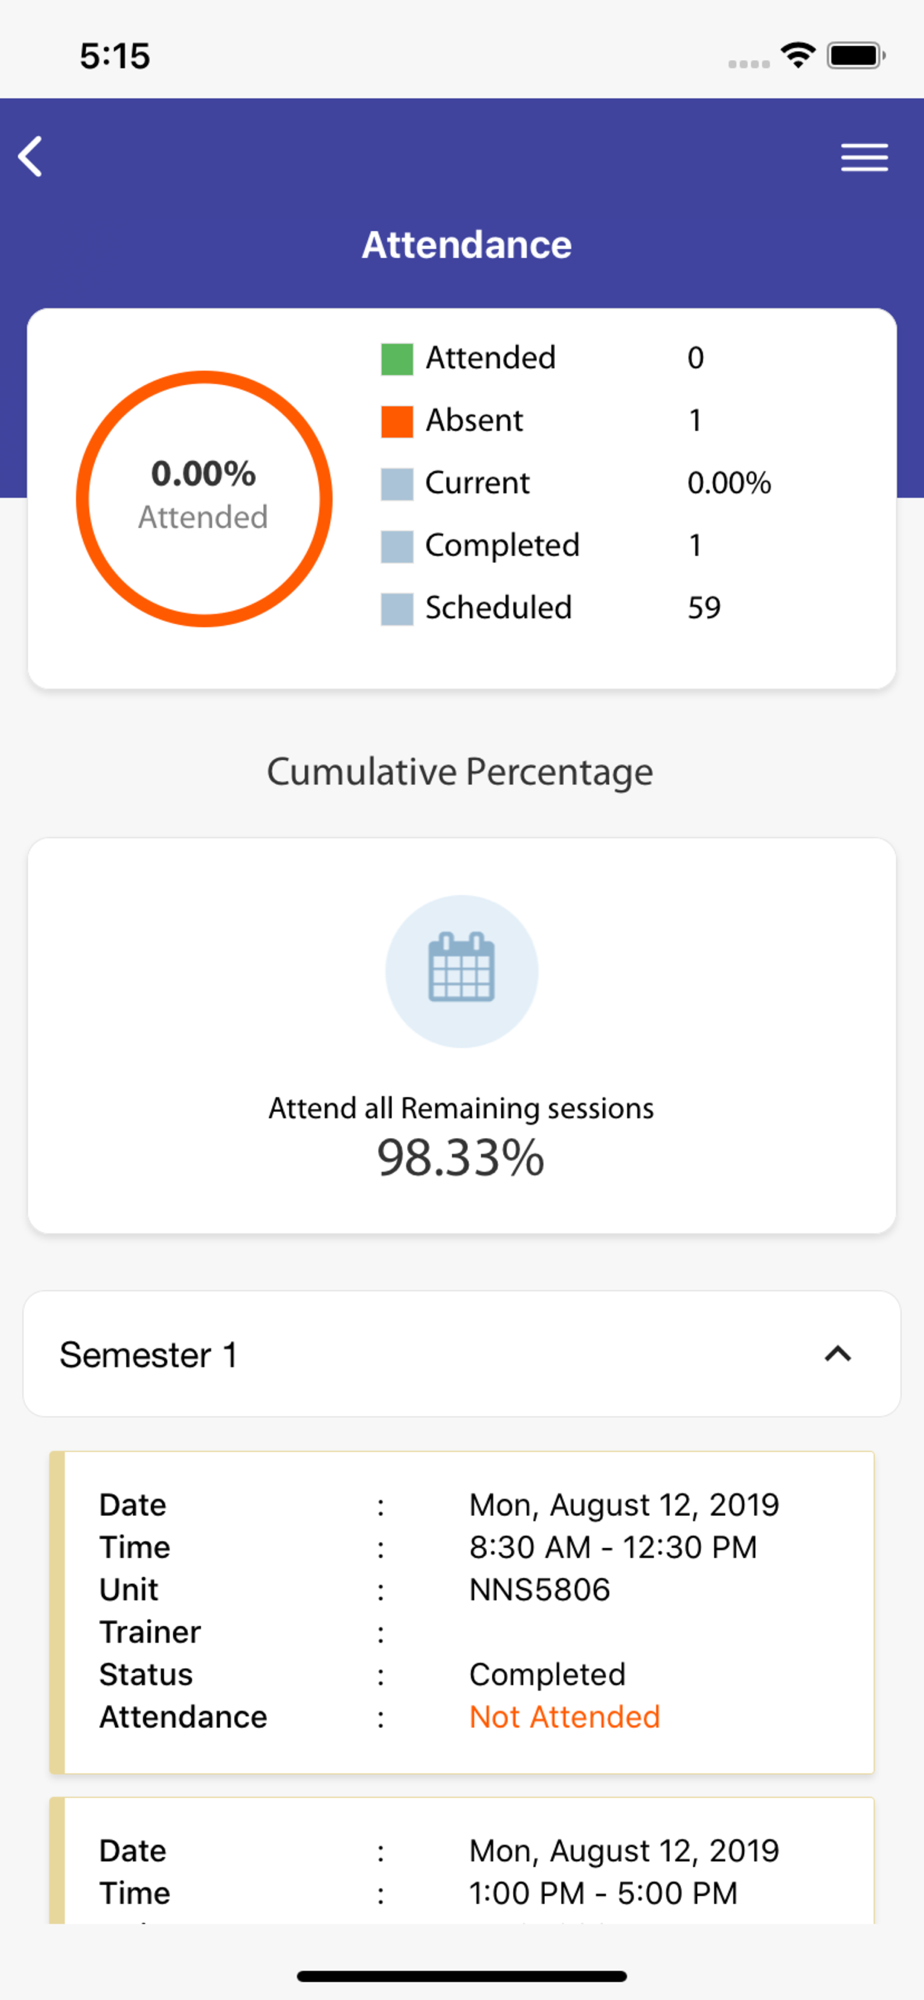Tap the calendar icon in Cumulative Percentage card
924x2000 pixels.
461,970
